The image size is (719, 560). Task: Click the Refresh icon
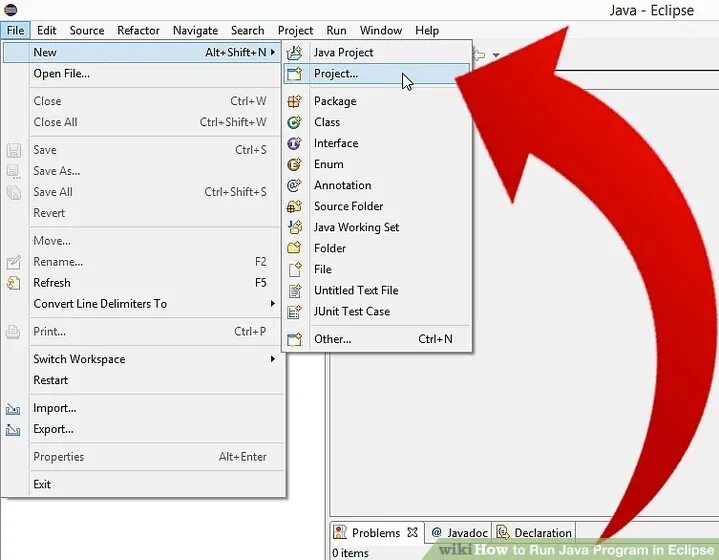(14, 283)
